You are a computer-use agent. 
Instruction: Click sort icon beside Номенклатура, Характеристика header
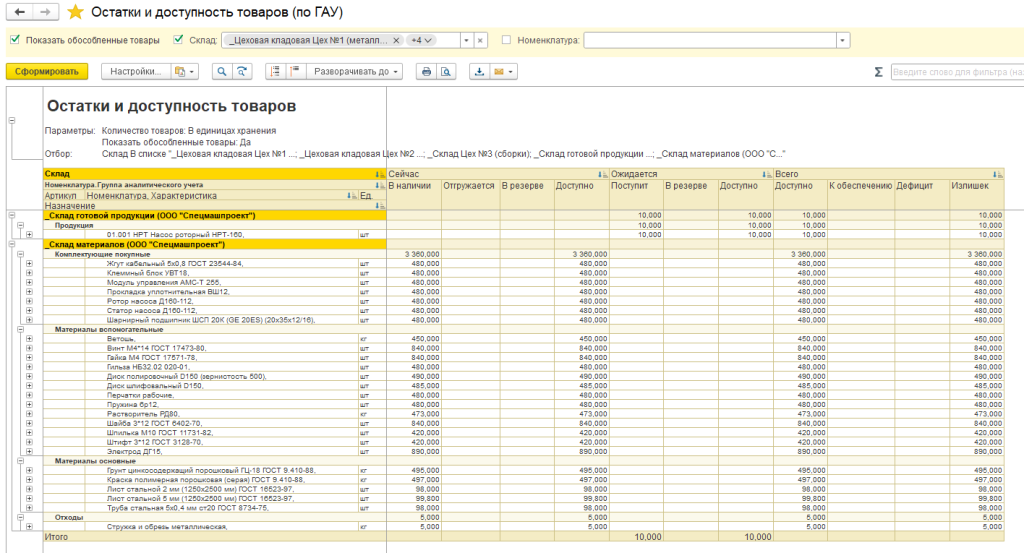click(351, 196)
